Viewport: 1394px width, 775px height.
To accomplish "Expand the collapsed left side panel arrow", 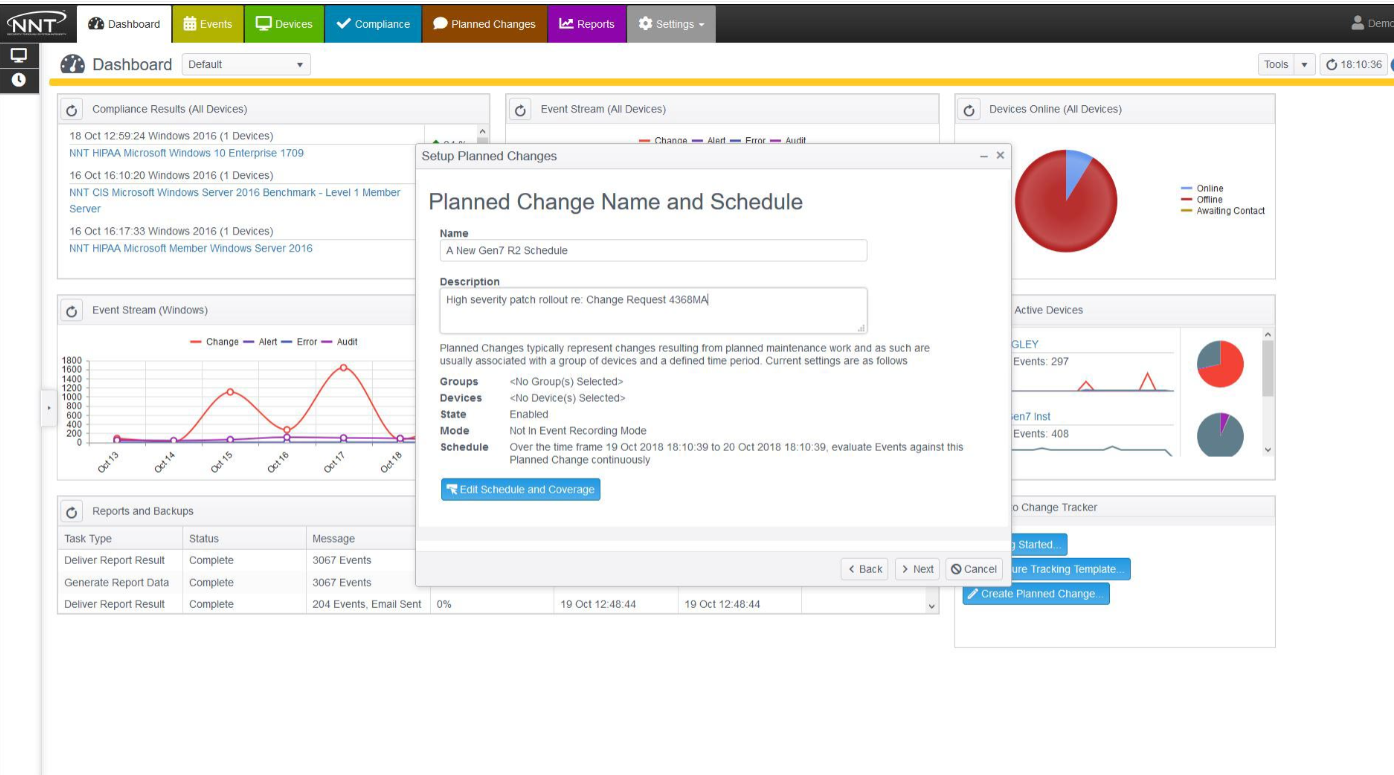I will [47, 408].
